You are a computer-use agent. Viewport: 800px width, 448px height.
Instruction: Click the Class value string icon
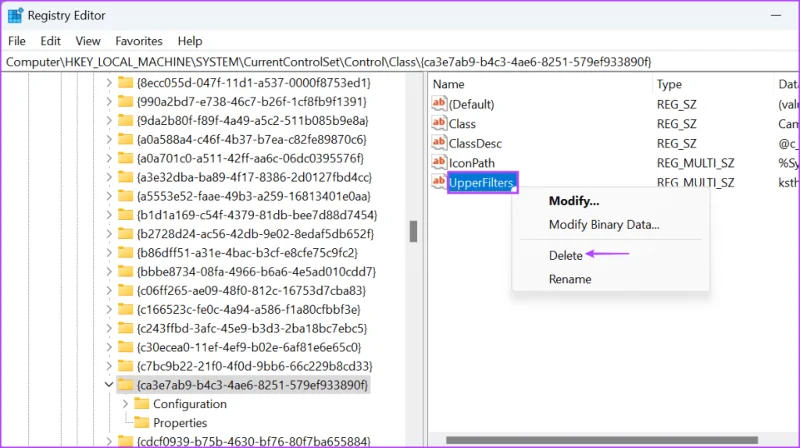tap(439, 123)
